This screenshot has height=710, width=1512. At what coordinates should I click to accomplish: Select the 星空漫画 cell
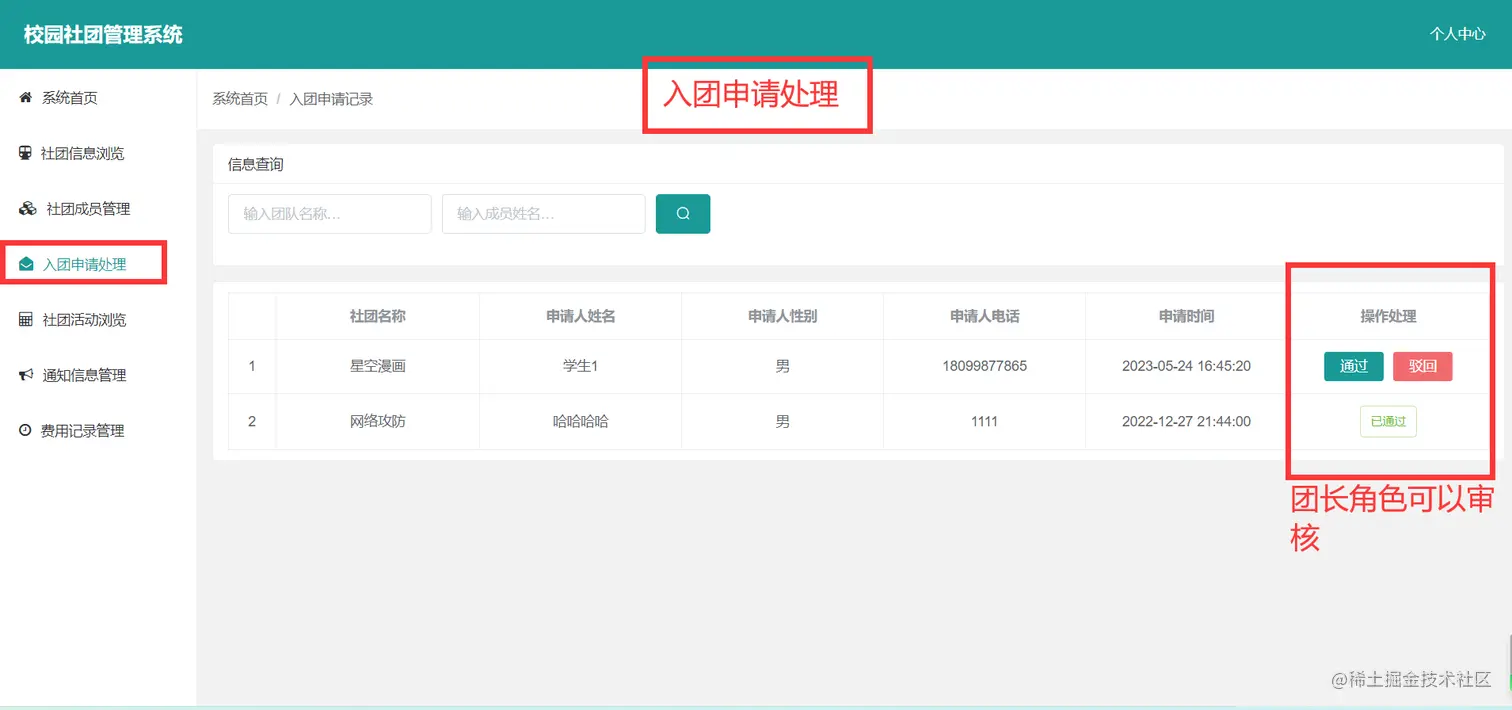(378, 366)
